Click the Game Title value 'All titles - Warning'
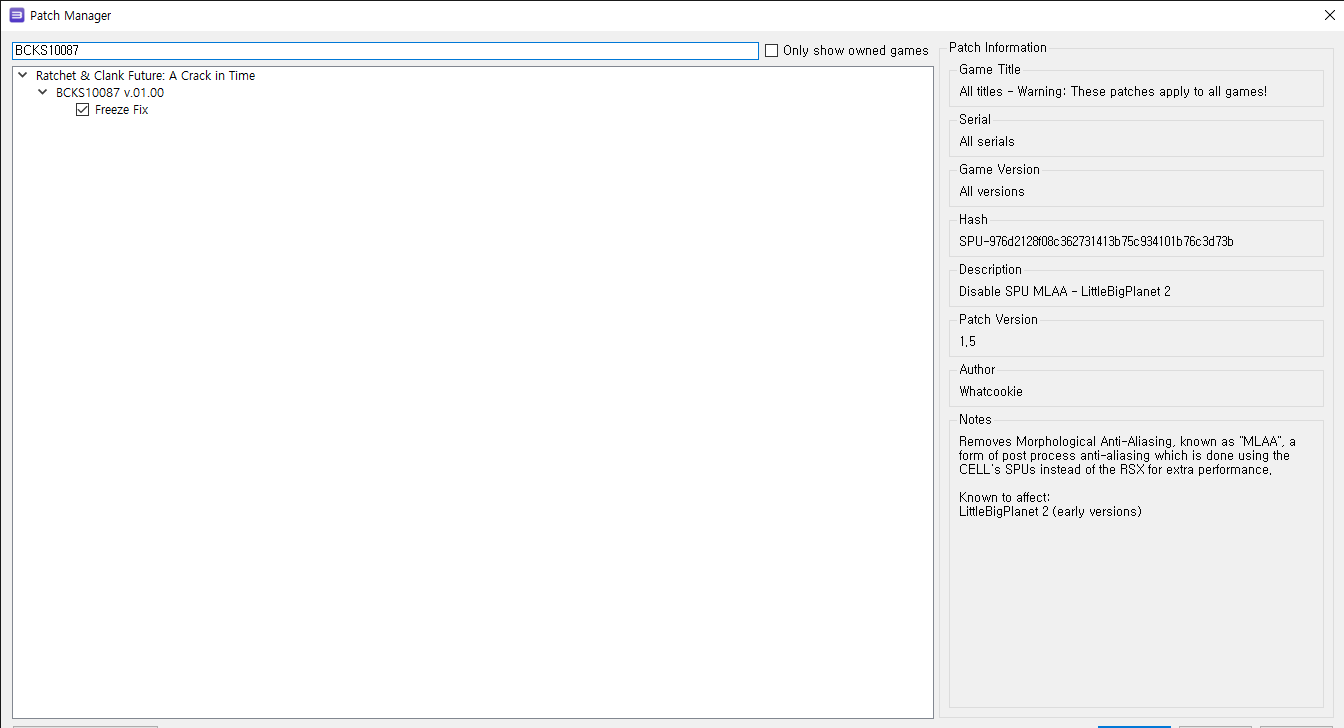 (1113, 91)
